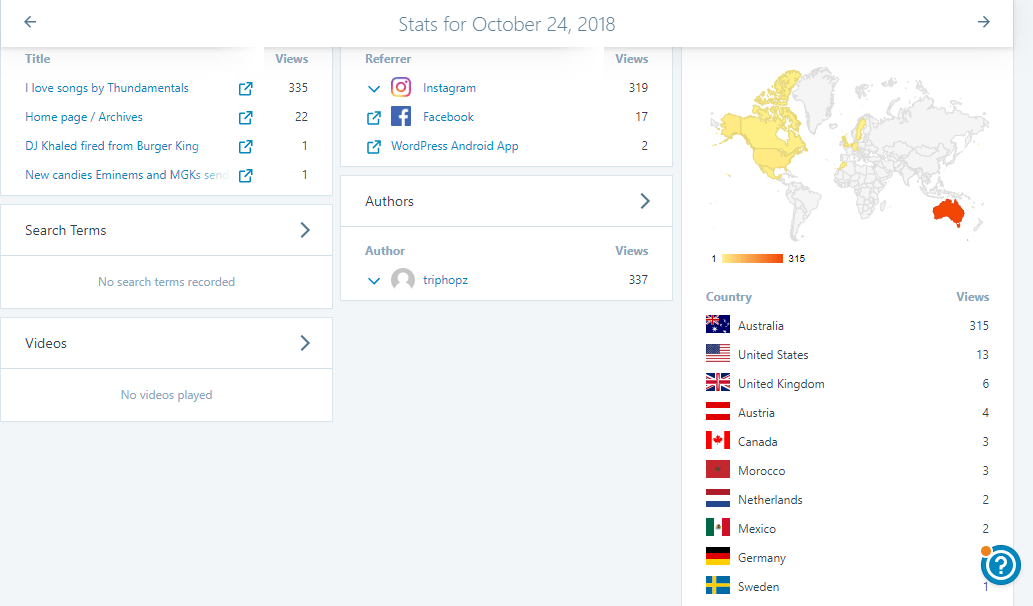Open 'I love songs by Thundamentals' post
The image size is (1033, 606).
(107, 88)
